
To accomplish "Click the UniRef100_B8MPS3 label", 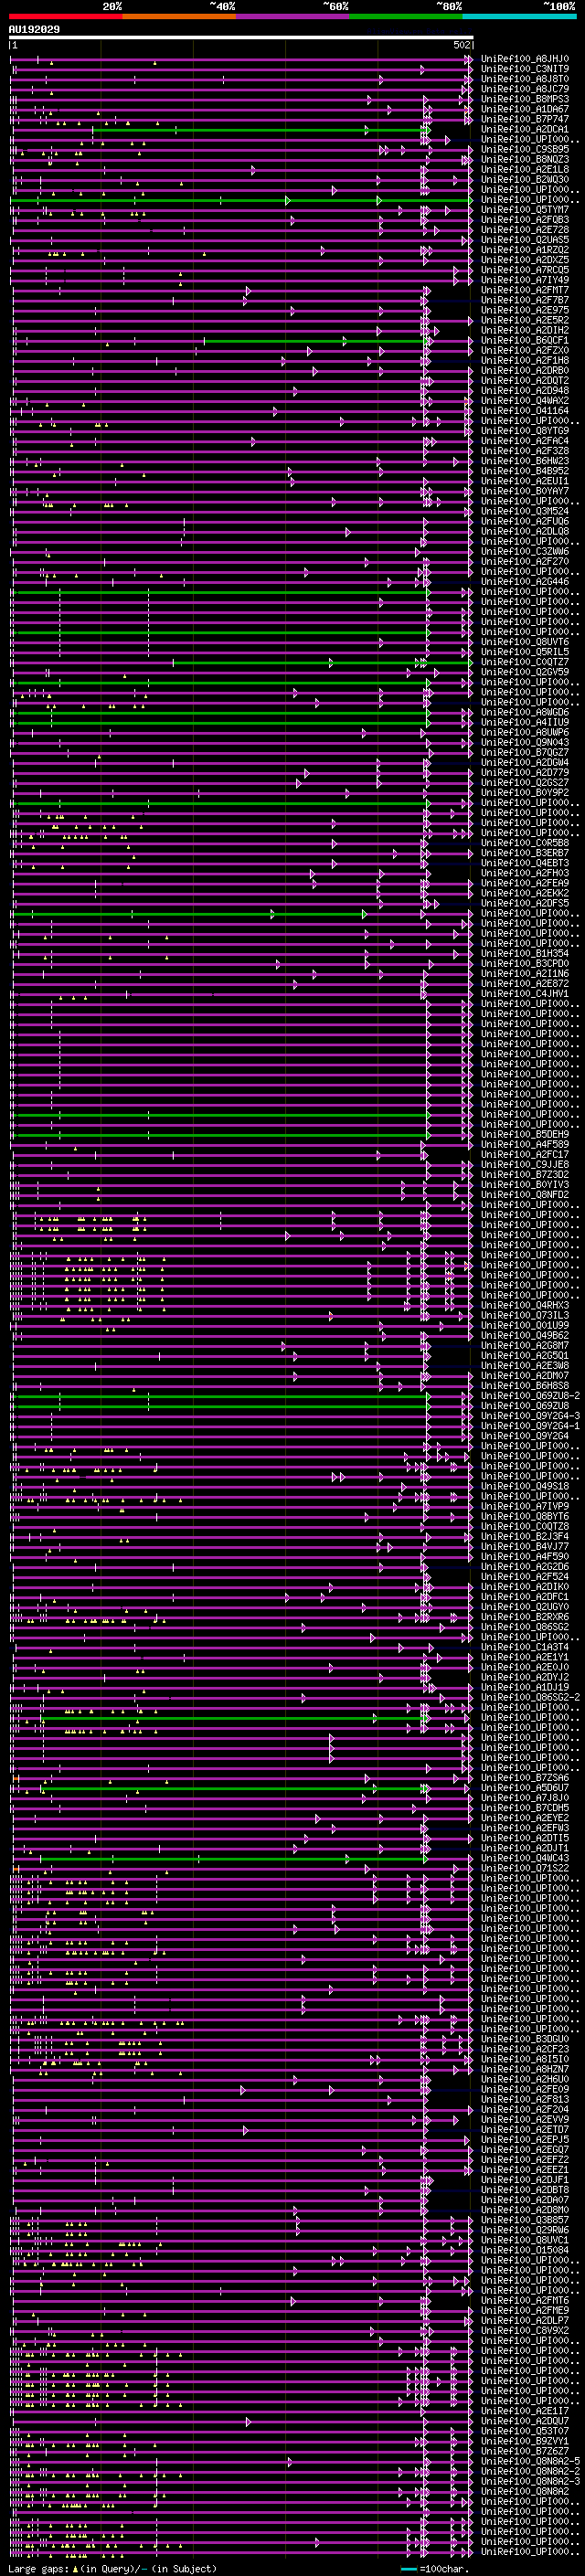I will click(525, 99).
